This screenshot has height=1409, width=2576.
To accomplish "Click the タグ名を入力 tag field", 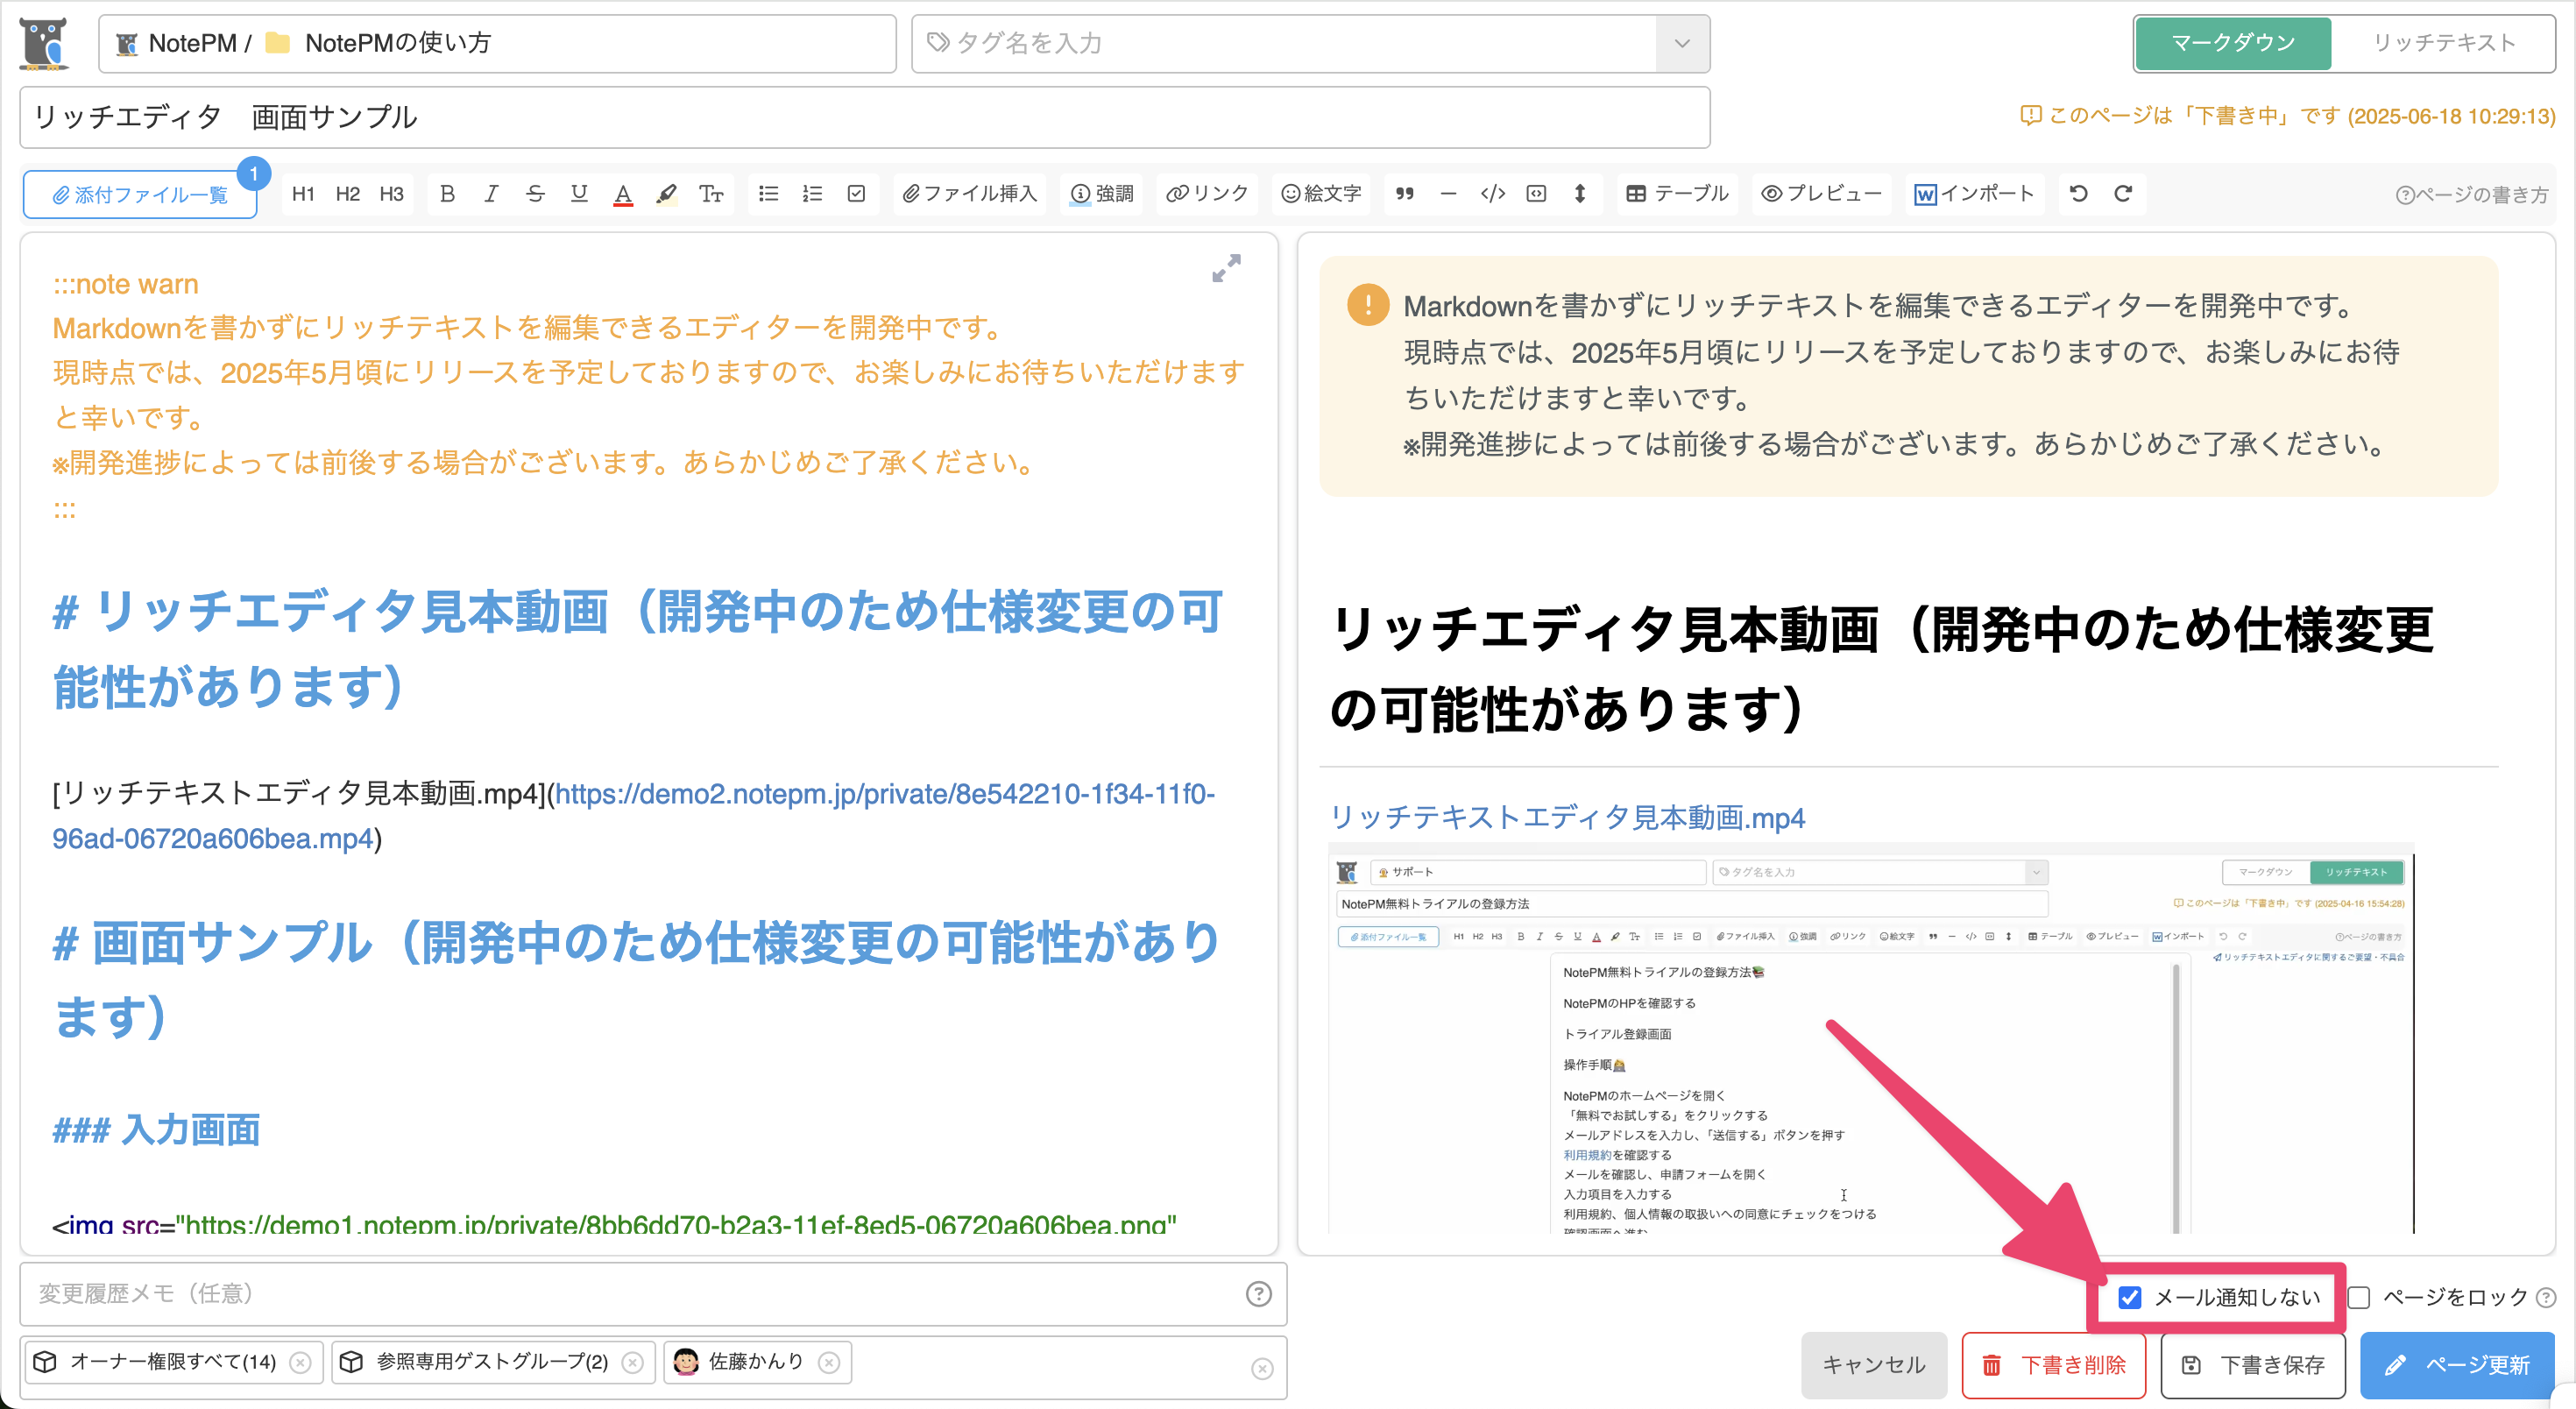I will point(1284,43).
